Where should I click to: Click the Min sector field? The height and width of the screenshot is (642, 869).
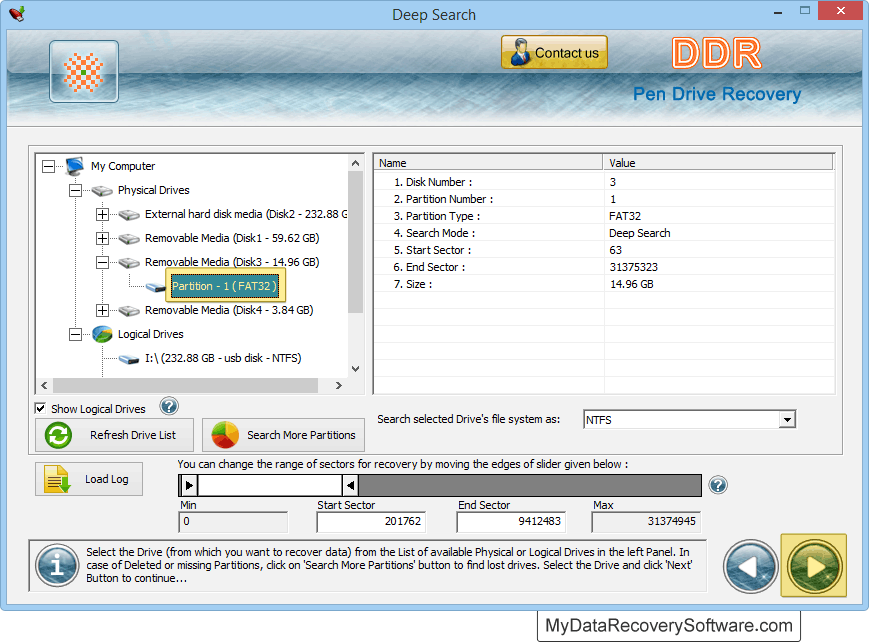click(x=233, y=522)
